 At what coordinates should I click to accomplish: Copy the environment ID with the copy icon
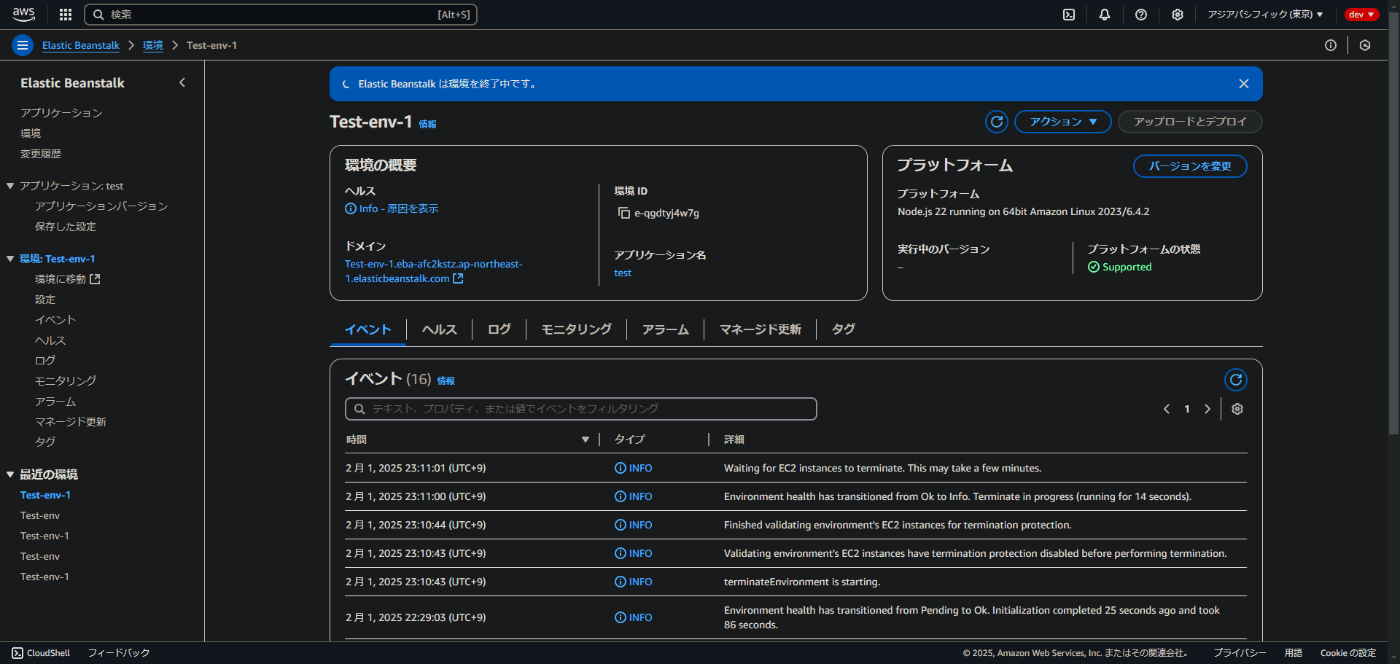(x=623, y=213)
